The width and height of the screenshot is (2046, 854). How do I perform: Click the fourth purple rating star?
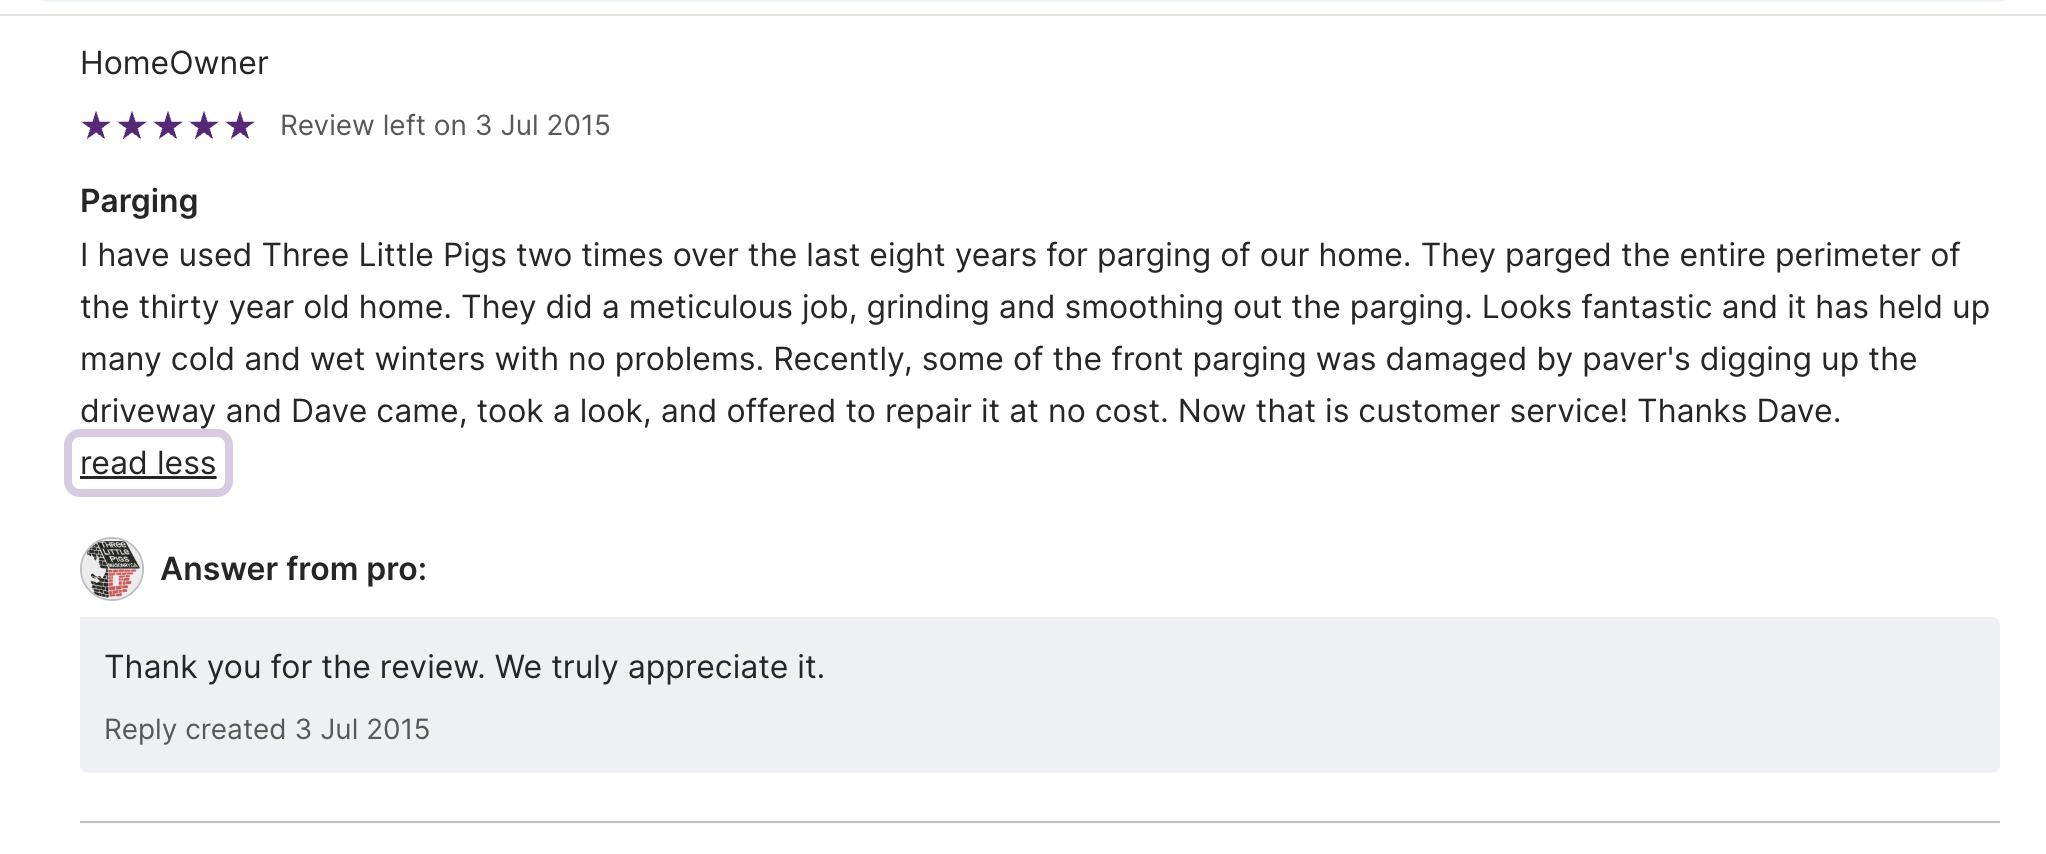(204, 126)
